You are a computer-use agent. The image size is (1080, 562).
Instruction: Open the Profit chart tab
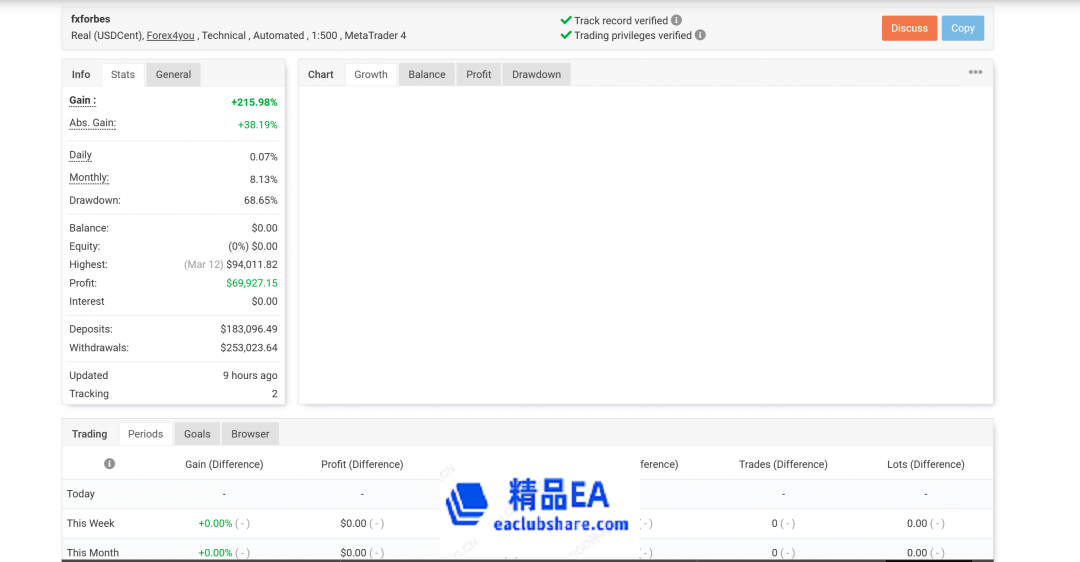point(479,74)
